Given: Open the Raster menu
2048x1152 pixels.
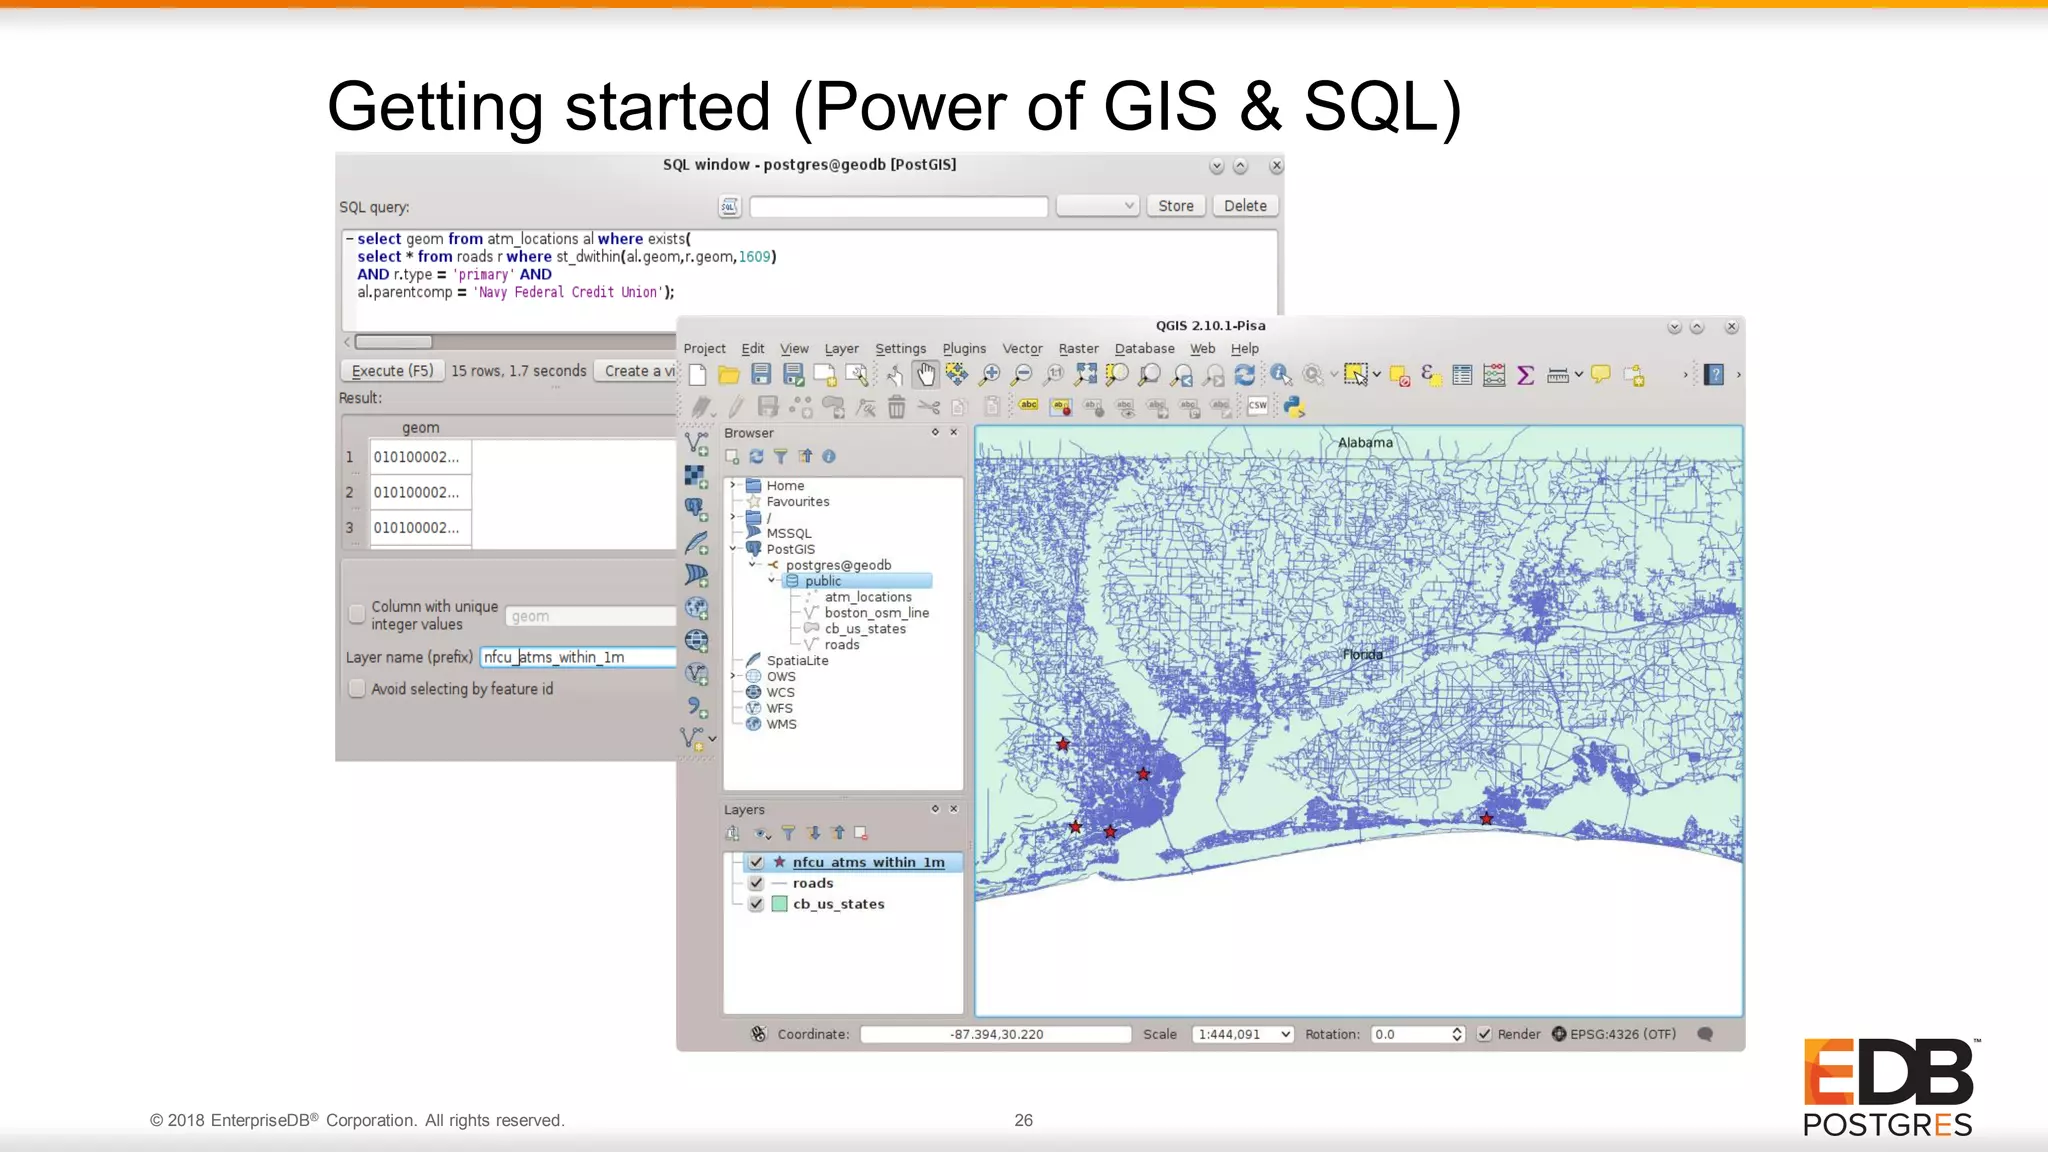Looking at the screenshot, I should [1078, 348].
